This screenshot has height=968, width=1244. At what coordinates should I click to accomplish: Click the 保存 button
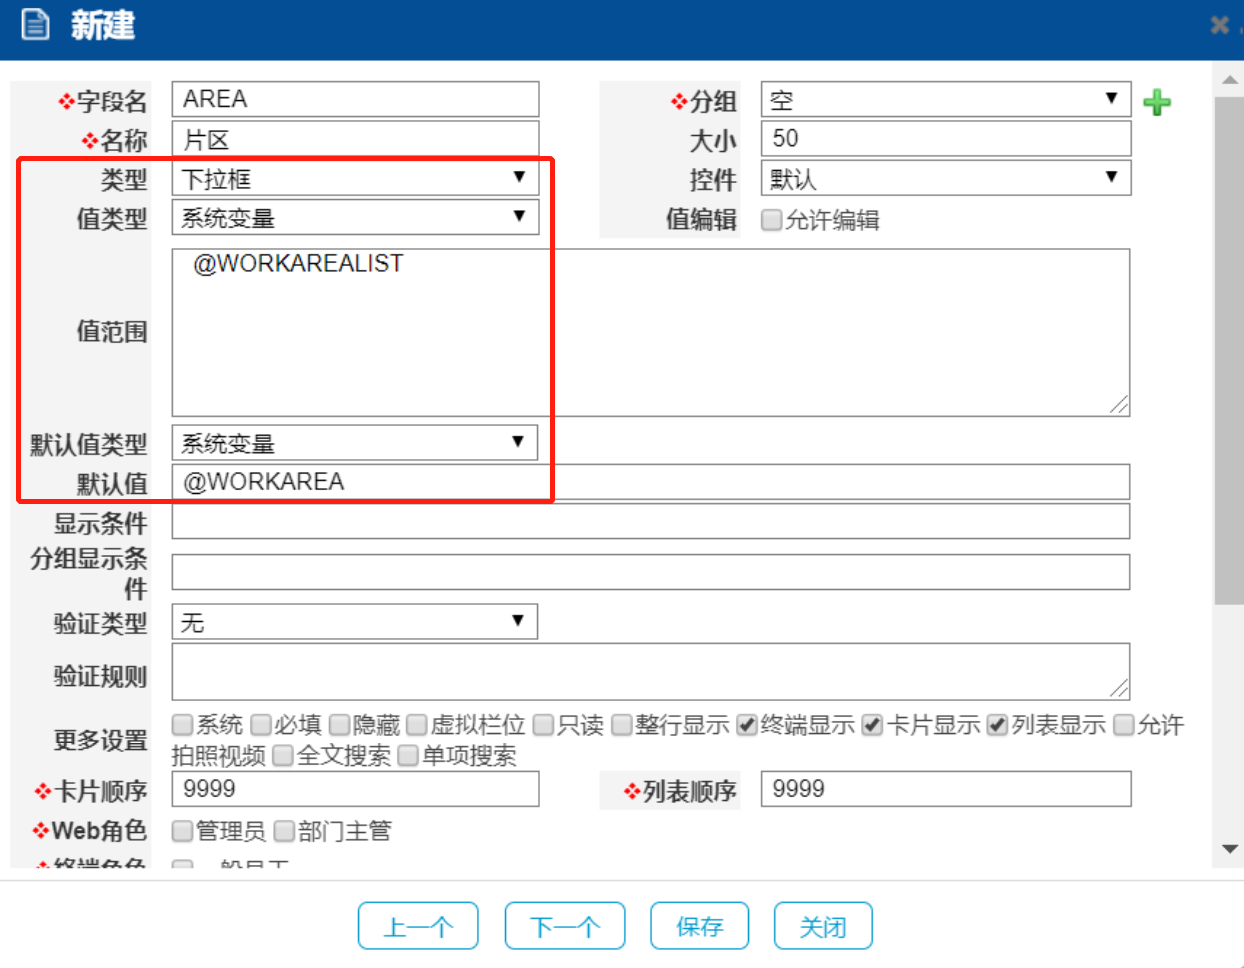[699, 926]
